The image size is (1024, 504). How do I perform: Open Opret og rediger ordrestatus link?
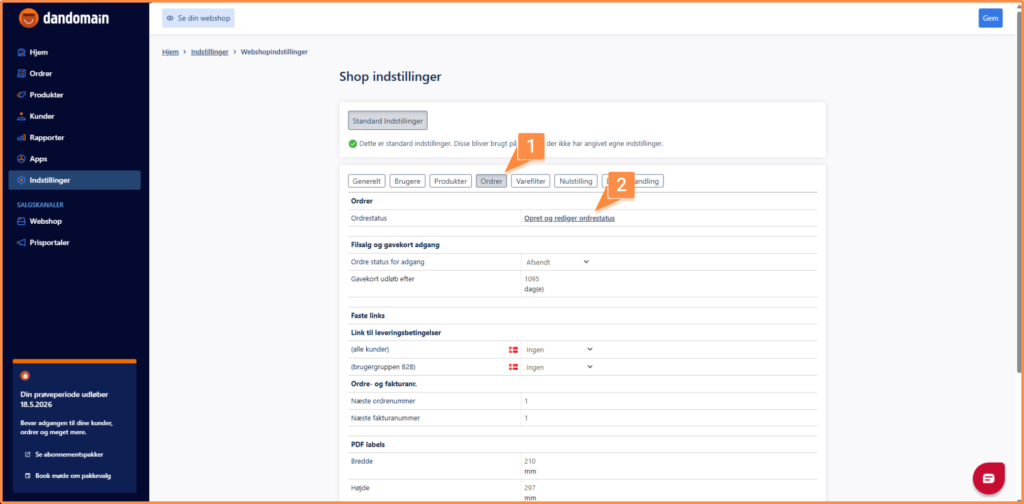pos(569,218)
